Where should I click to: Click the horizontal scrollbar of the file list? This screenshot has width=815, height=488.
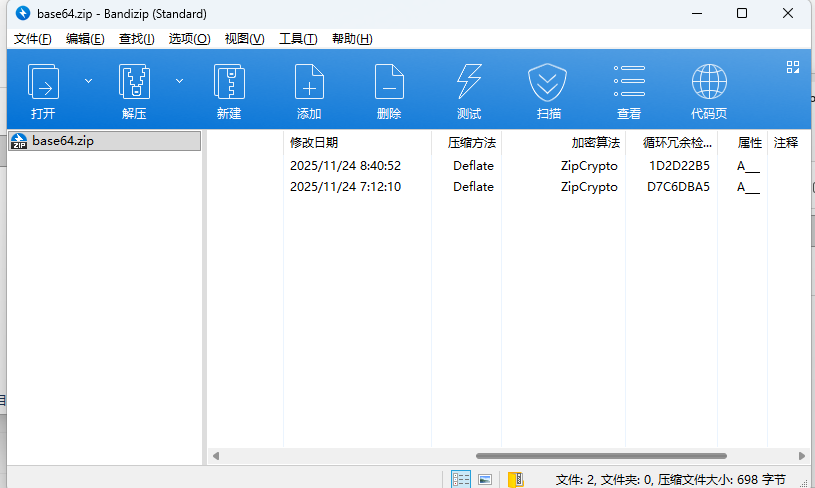click(x=600, y=456)
